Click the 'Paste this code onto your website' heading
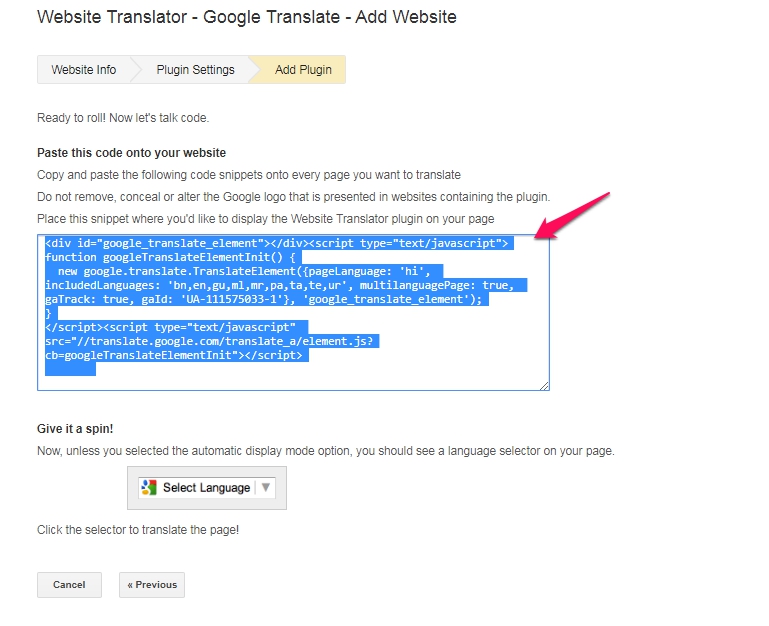 (x=131, y=153)
